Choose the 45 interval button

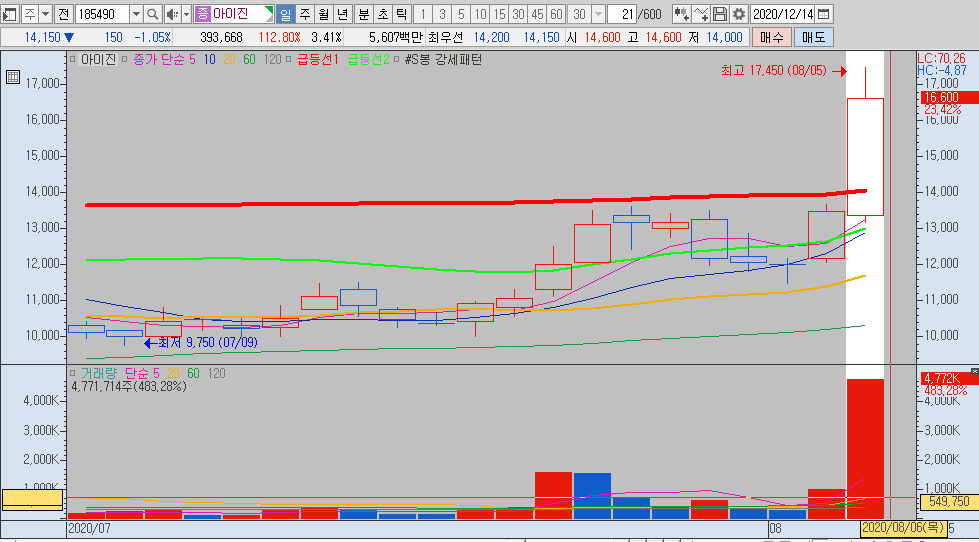coord(537,14)
